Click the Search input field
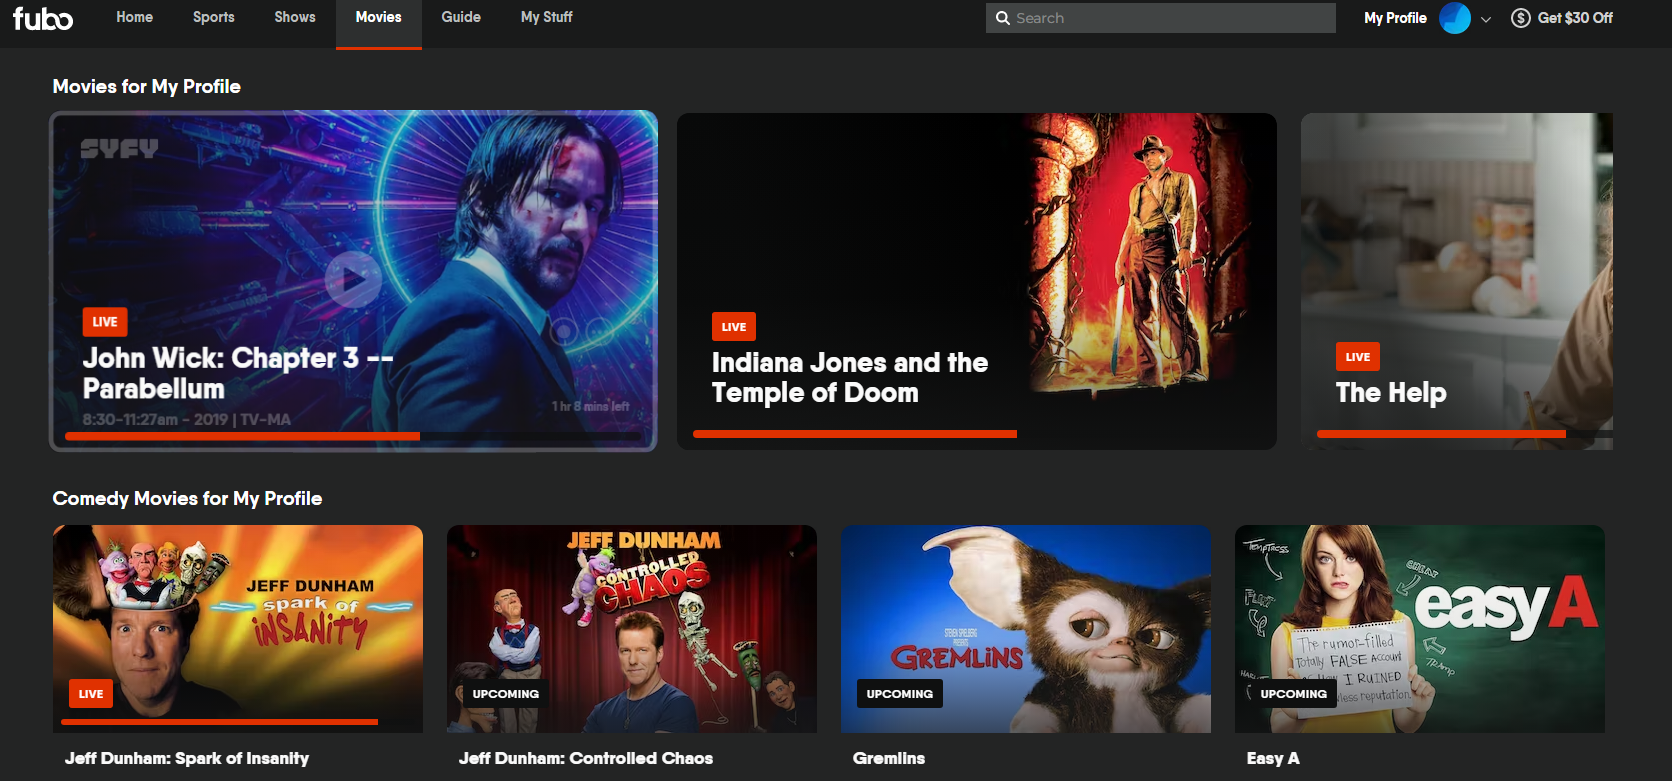The width and height of the screenshot is (1672, 781). pos(1161,18)
